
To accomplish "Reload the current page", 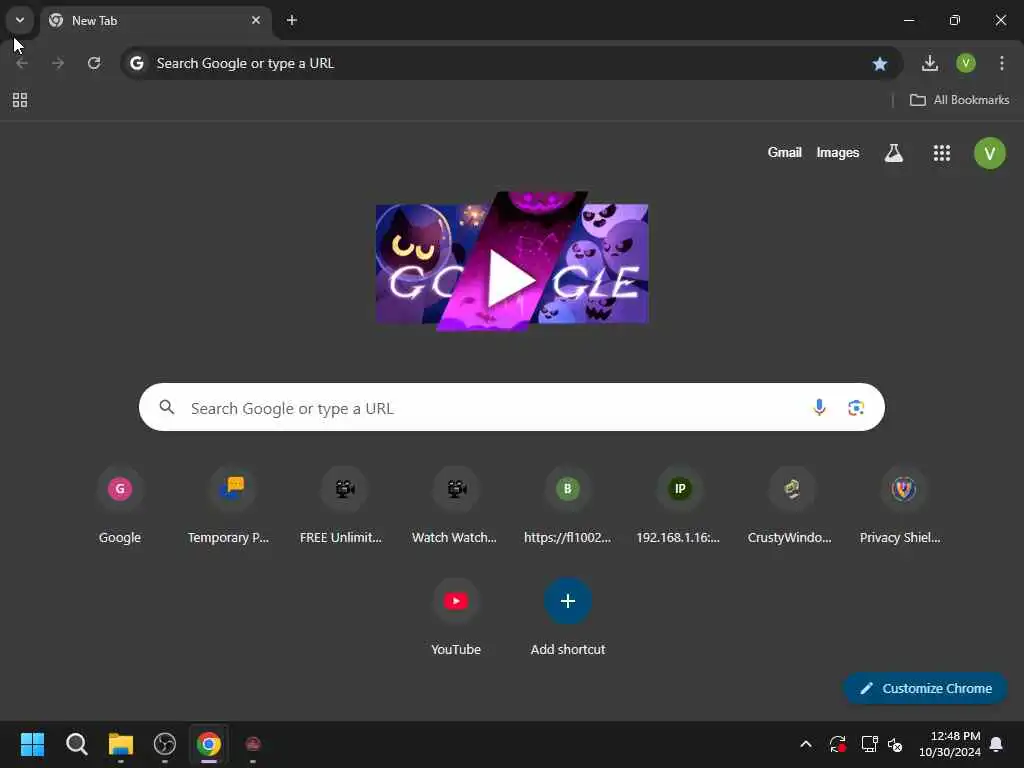I will pyautogui.click(x=94, y=63).
